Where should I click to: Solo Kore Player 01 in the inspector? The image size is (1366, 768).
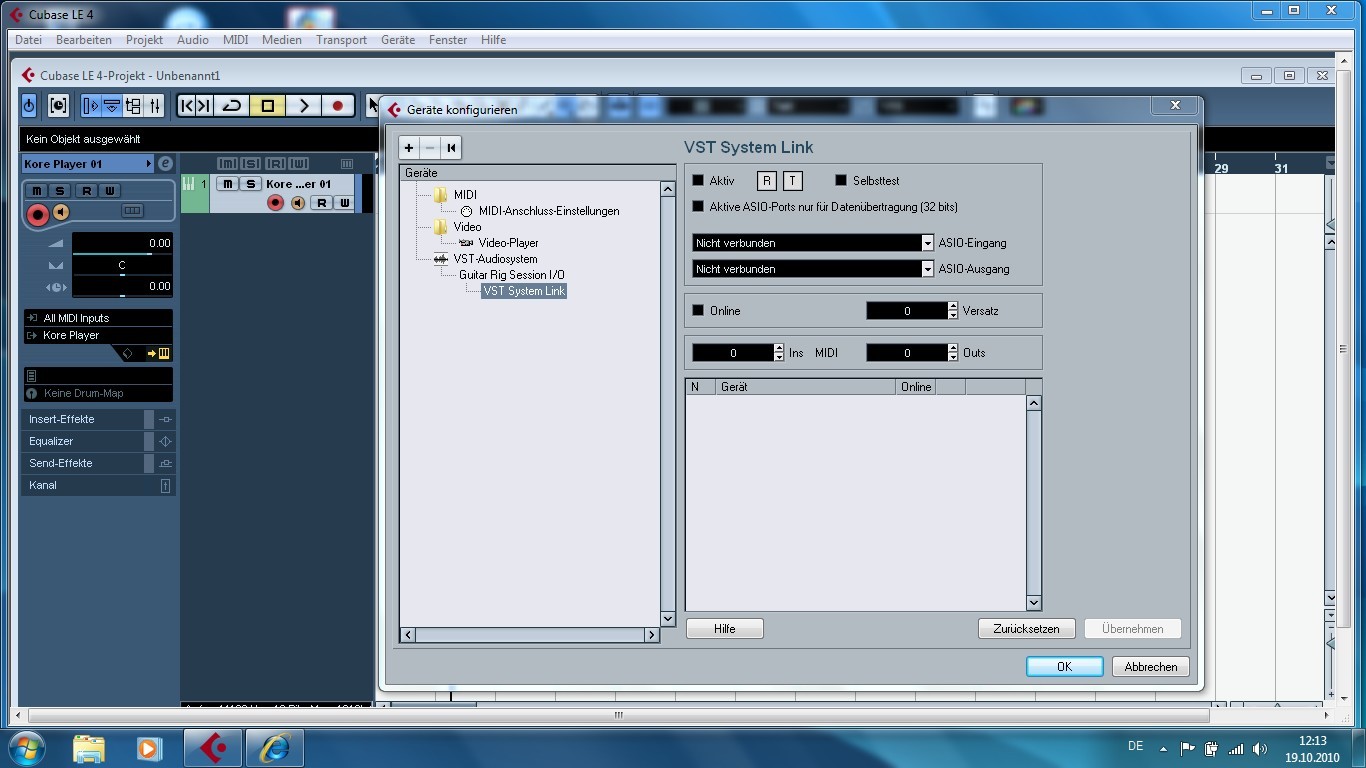tap(59, 190)
